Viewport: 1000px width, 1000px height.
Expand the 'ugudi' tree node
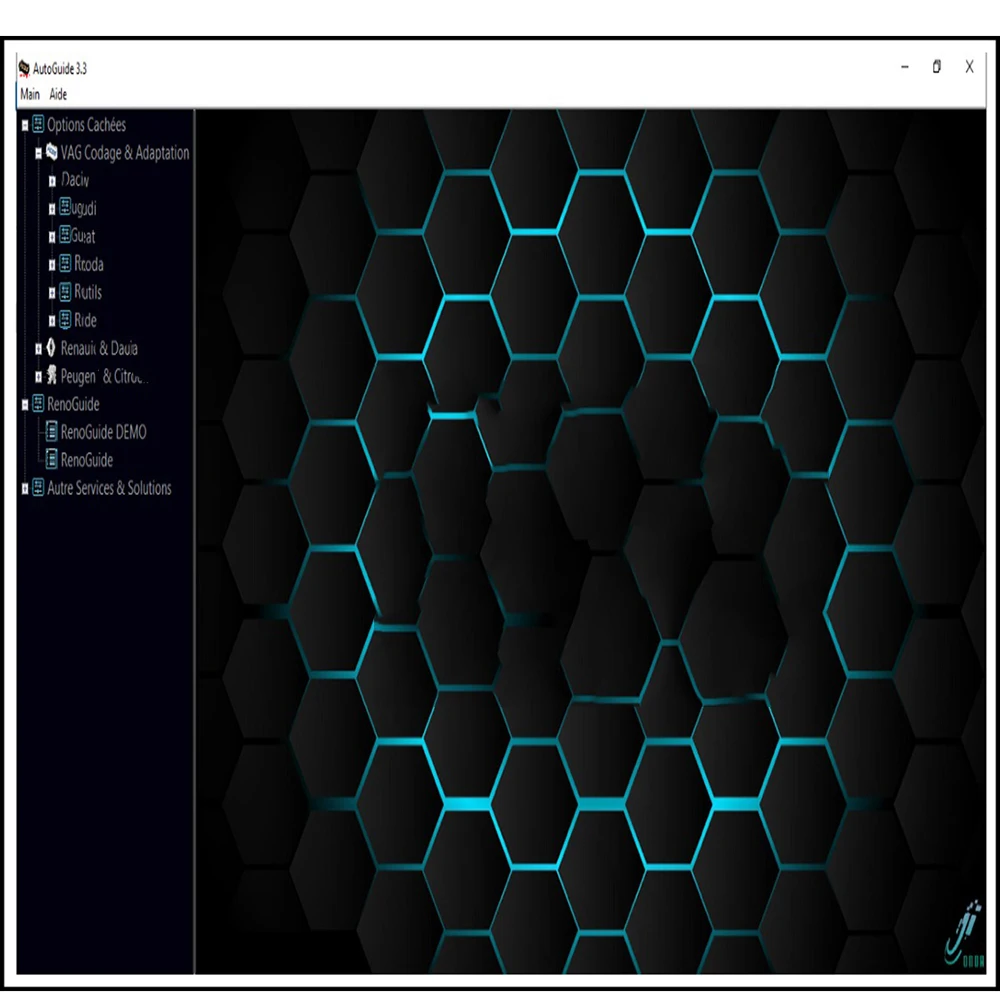click(52, 209)
